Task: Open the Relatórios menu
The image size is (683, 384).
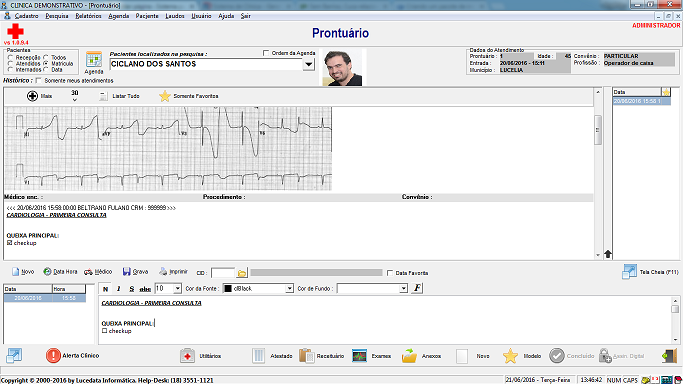Action: [x=88, y=16]
